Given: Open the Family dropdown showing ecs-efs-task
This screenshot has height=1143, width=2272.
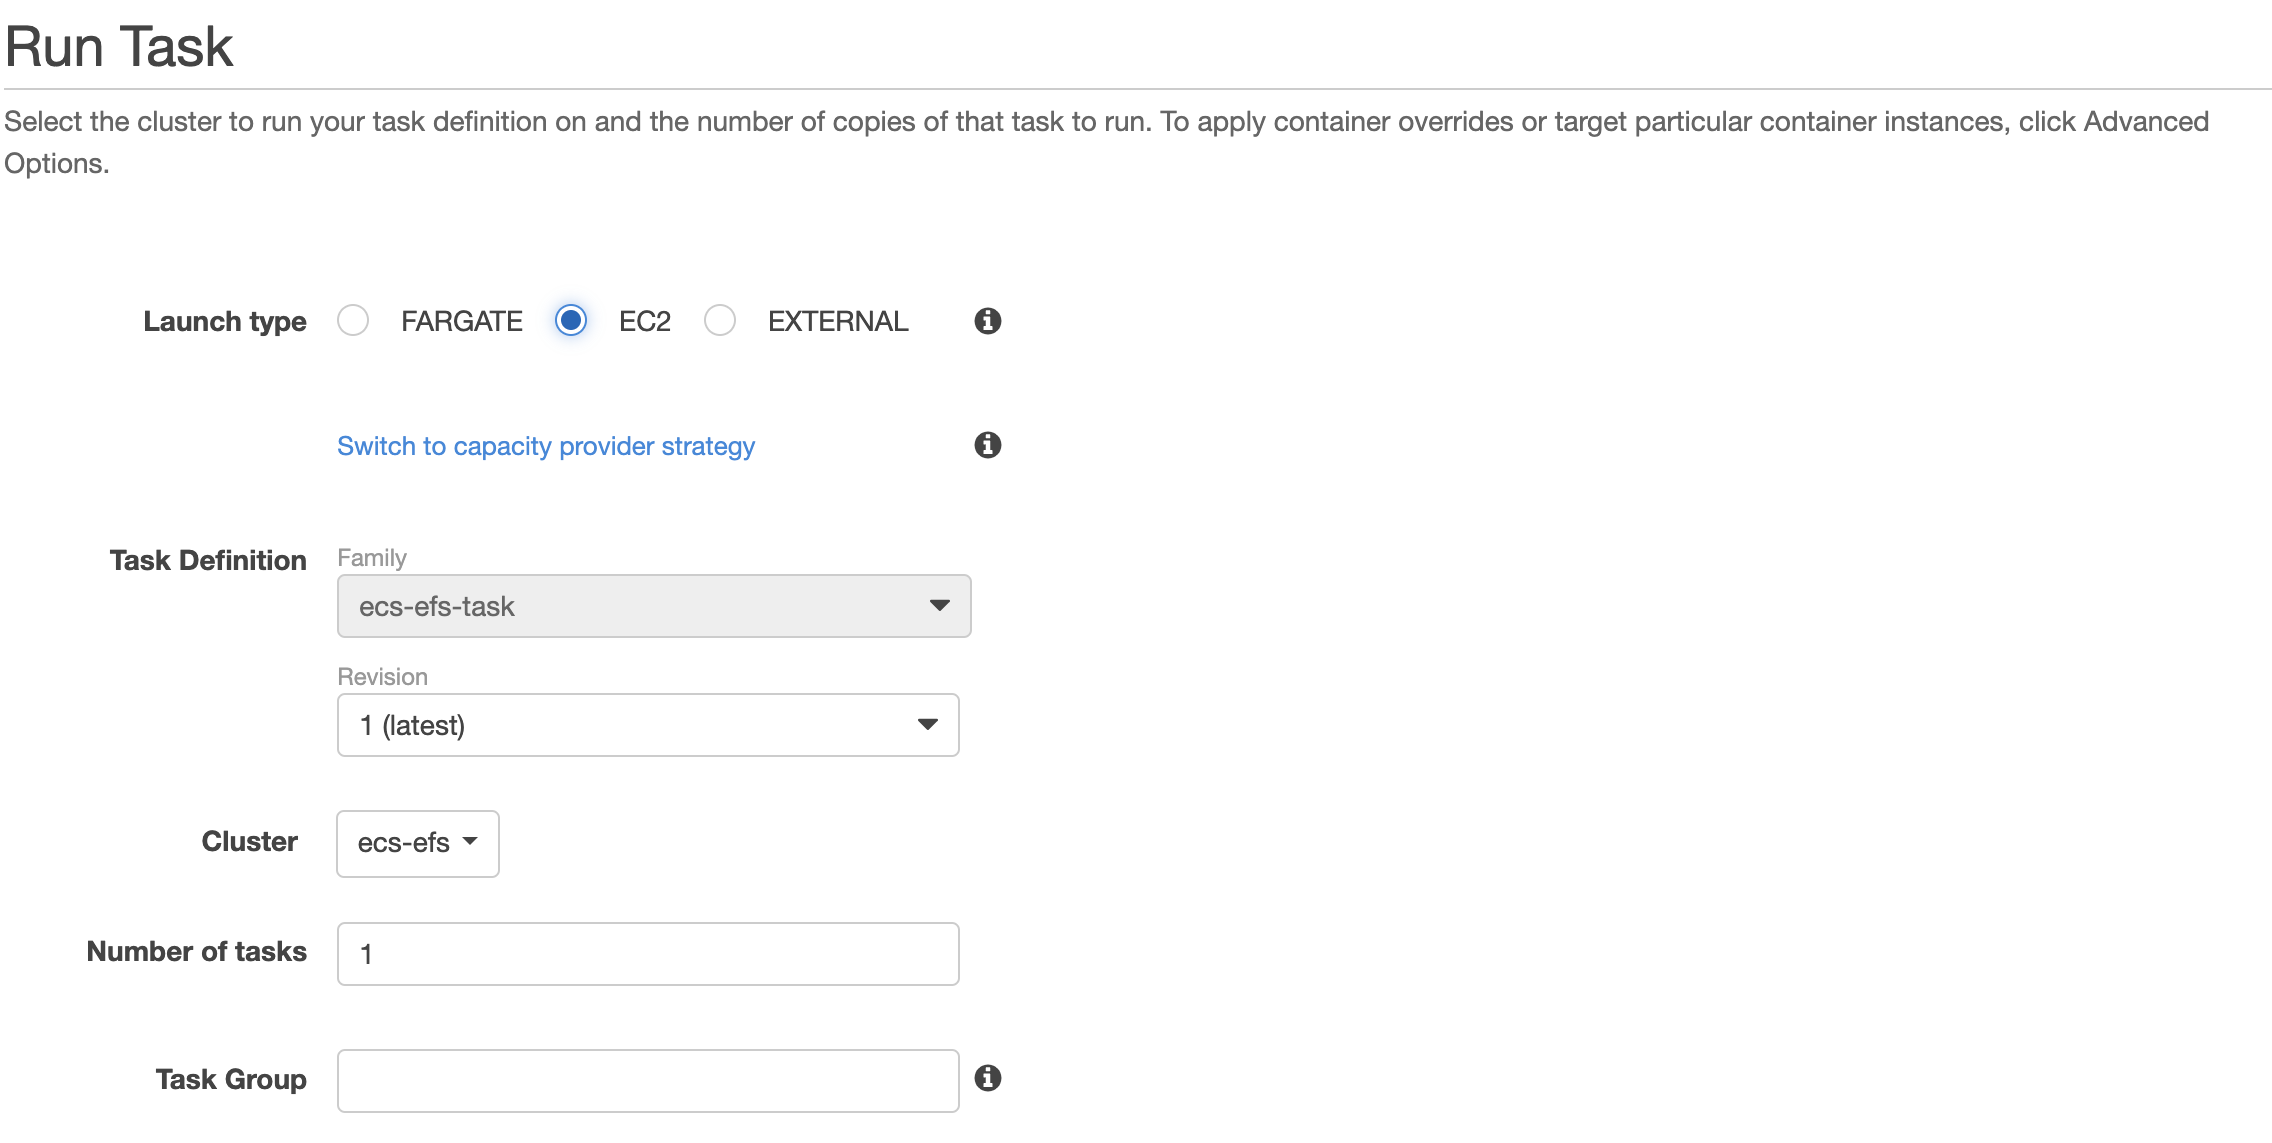Looking at the screenshot, I should click(x=654, y=606).
